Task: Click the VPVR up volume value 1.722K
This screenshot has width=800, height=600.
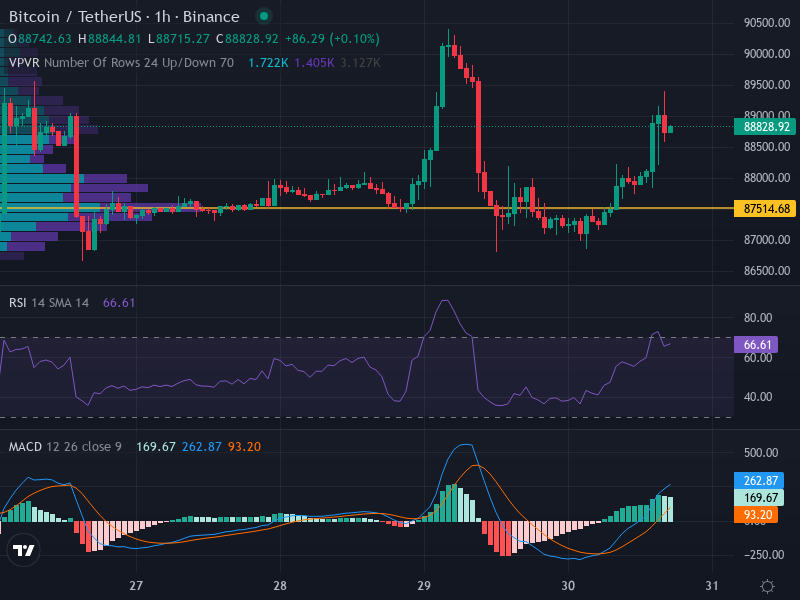Action: click(268, 62)
